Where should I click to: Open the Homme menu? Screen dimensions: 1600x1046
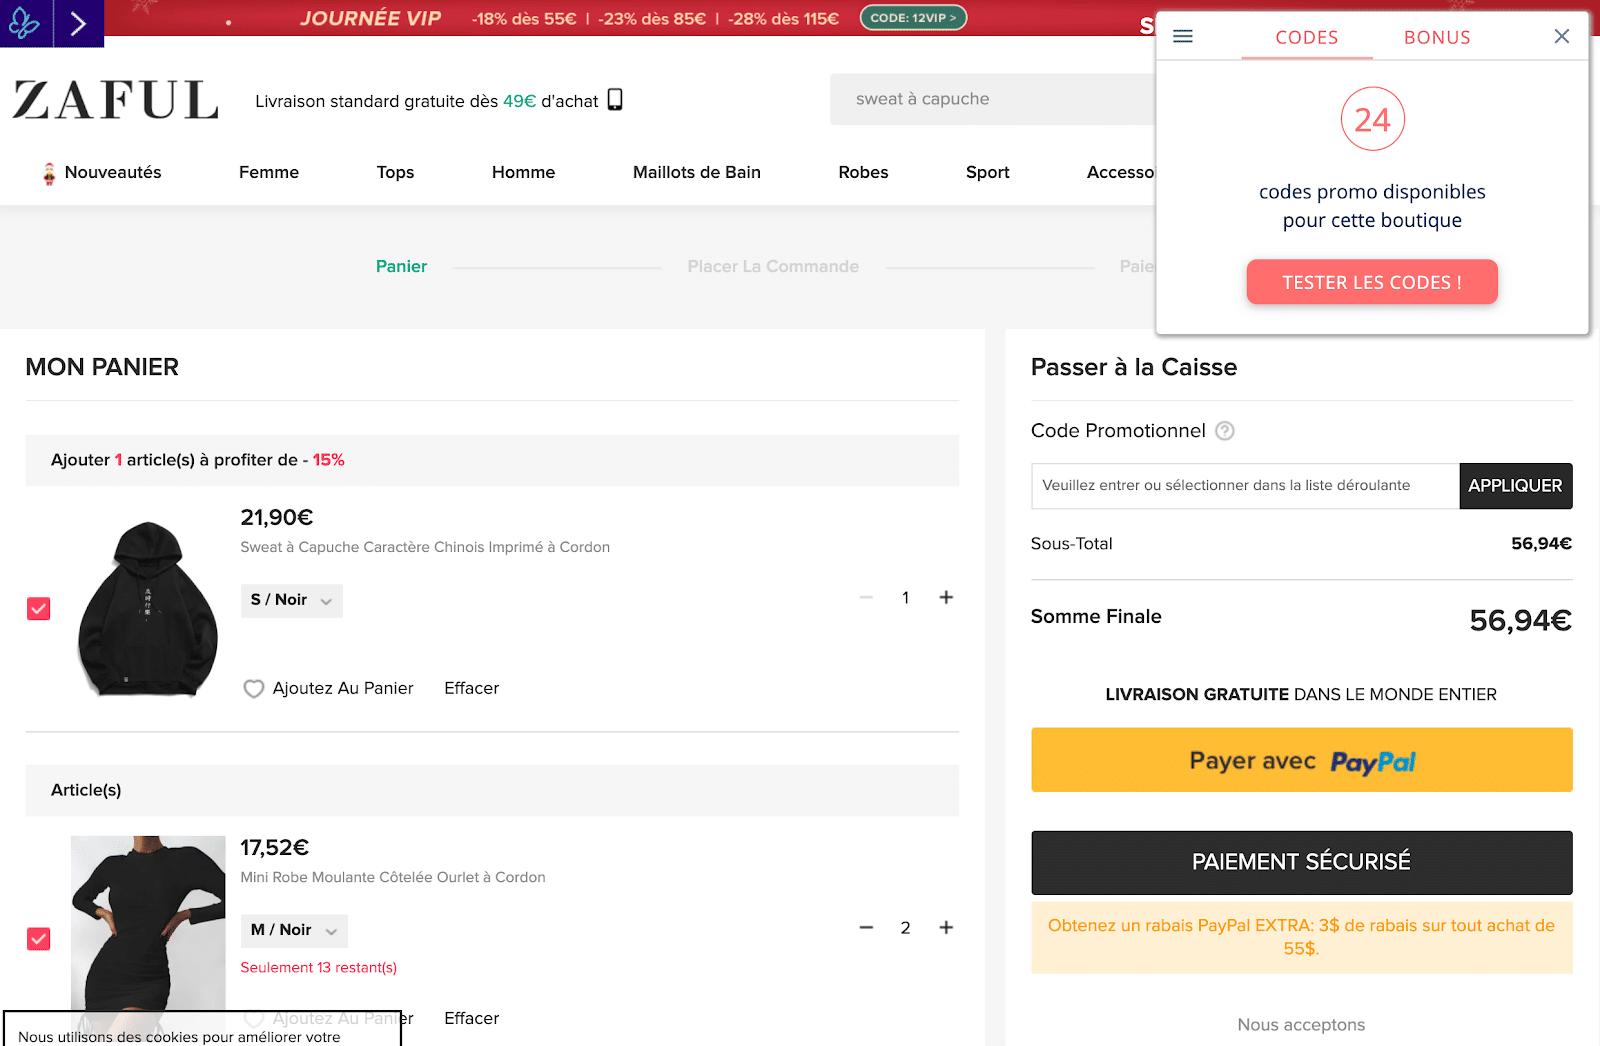523,172
